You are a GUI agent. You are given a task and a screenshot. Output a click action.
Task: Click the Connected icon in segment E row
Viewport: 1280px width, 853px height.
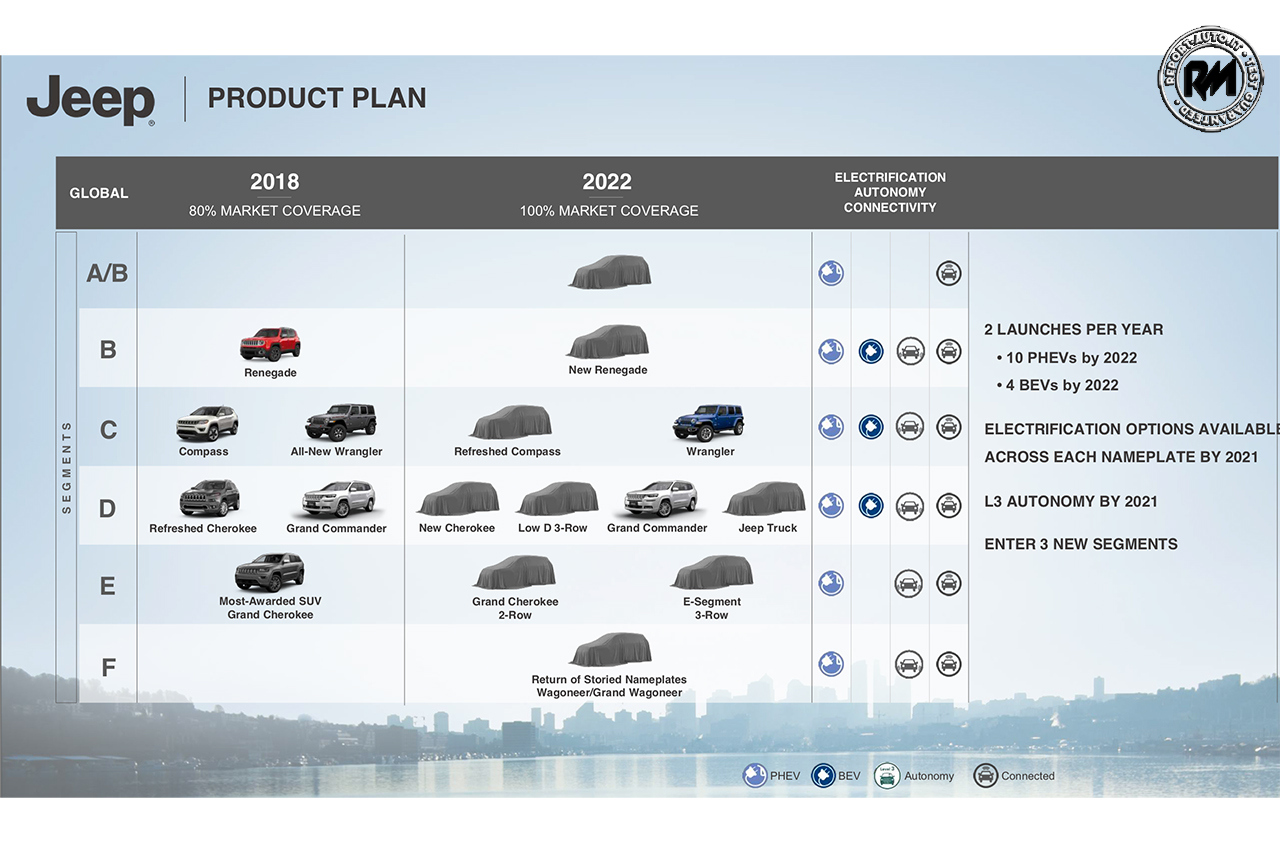tap(948, 583)
